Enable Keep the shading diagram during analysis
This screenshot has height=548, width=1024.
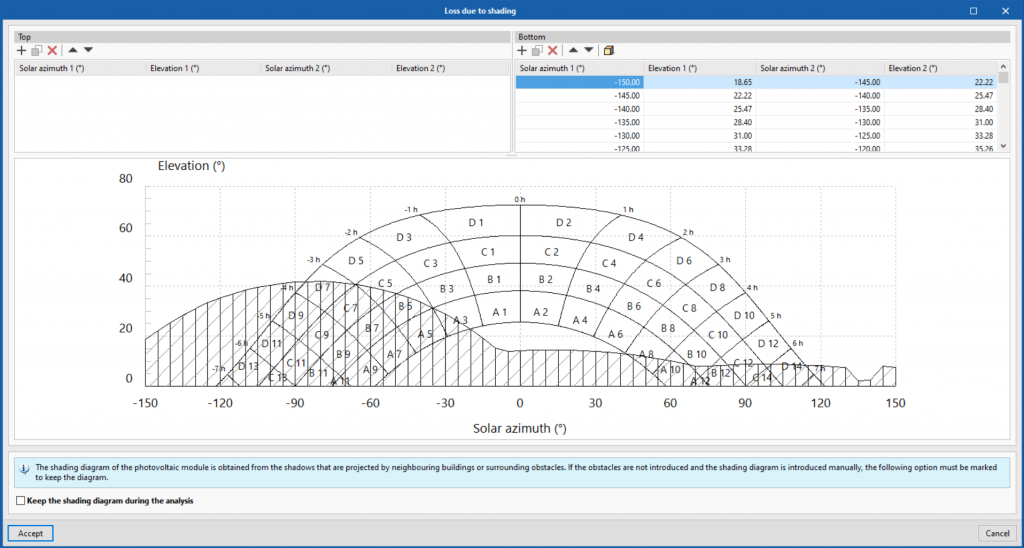coord(22,500)
